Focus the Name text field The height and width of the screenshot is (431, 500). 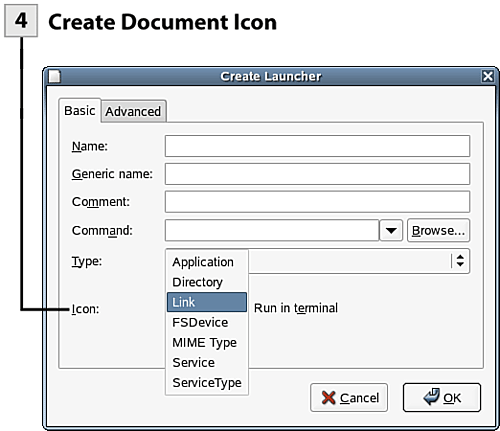click(x=317, y=146)
